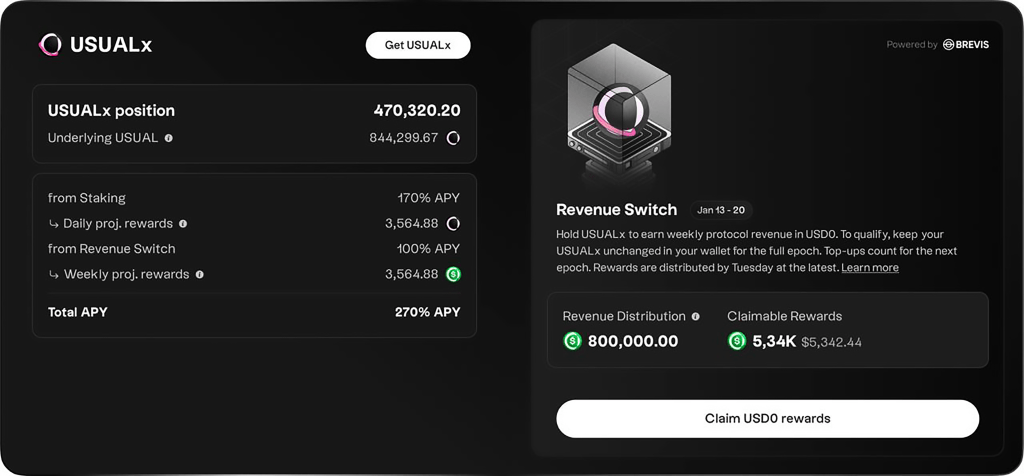The image size is (1024, 476).
Task: Click the Total APY row
Action: coord(254,312)
